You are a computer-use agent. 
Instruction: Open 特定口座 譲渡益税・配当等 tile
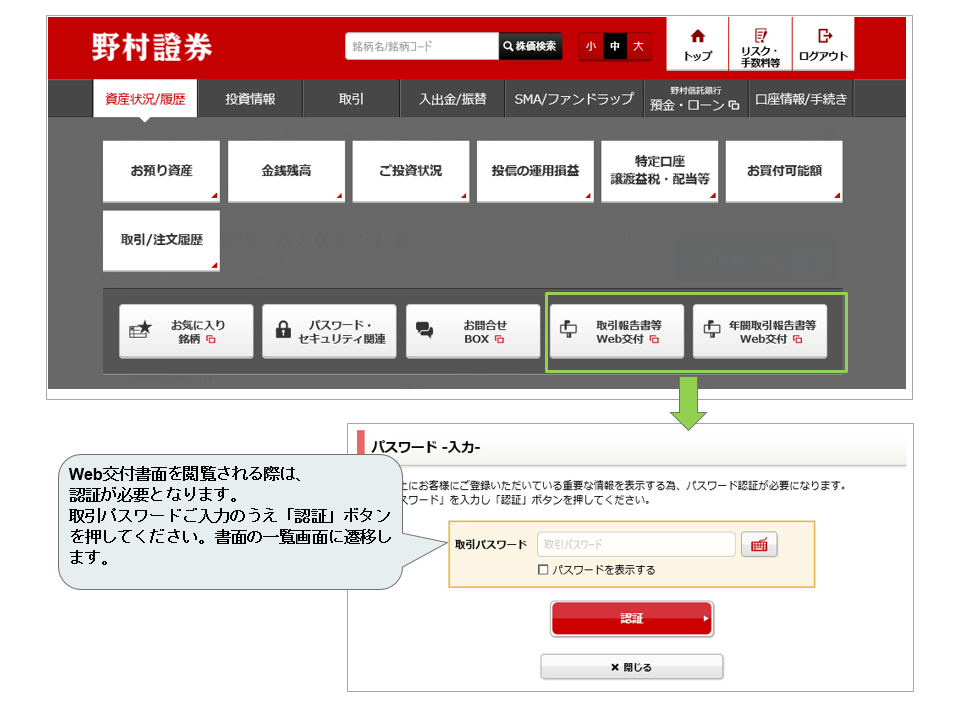point(659,171)
